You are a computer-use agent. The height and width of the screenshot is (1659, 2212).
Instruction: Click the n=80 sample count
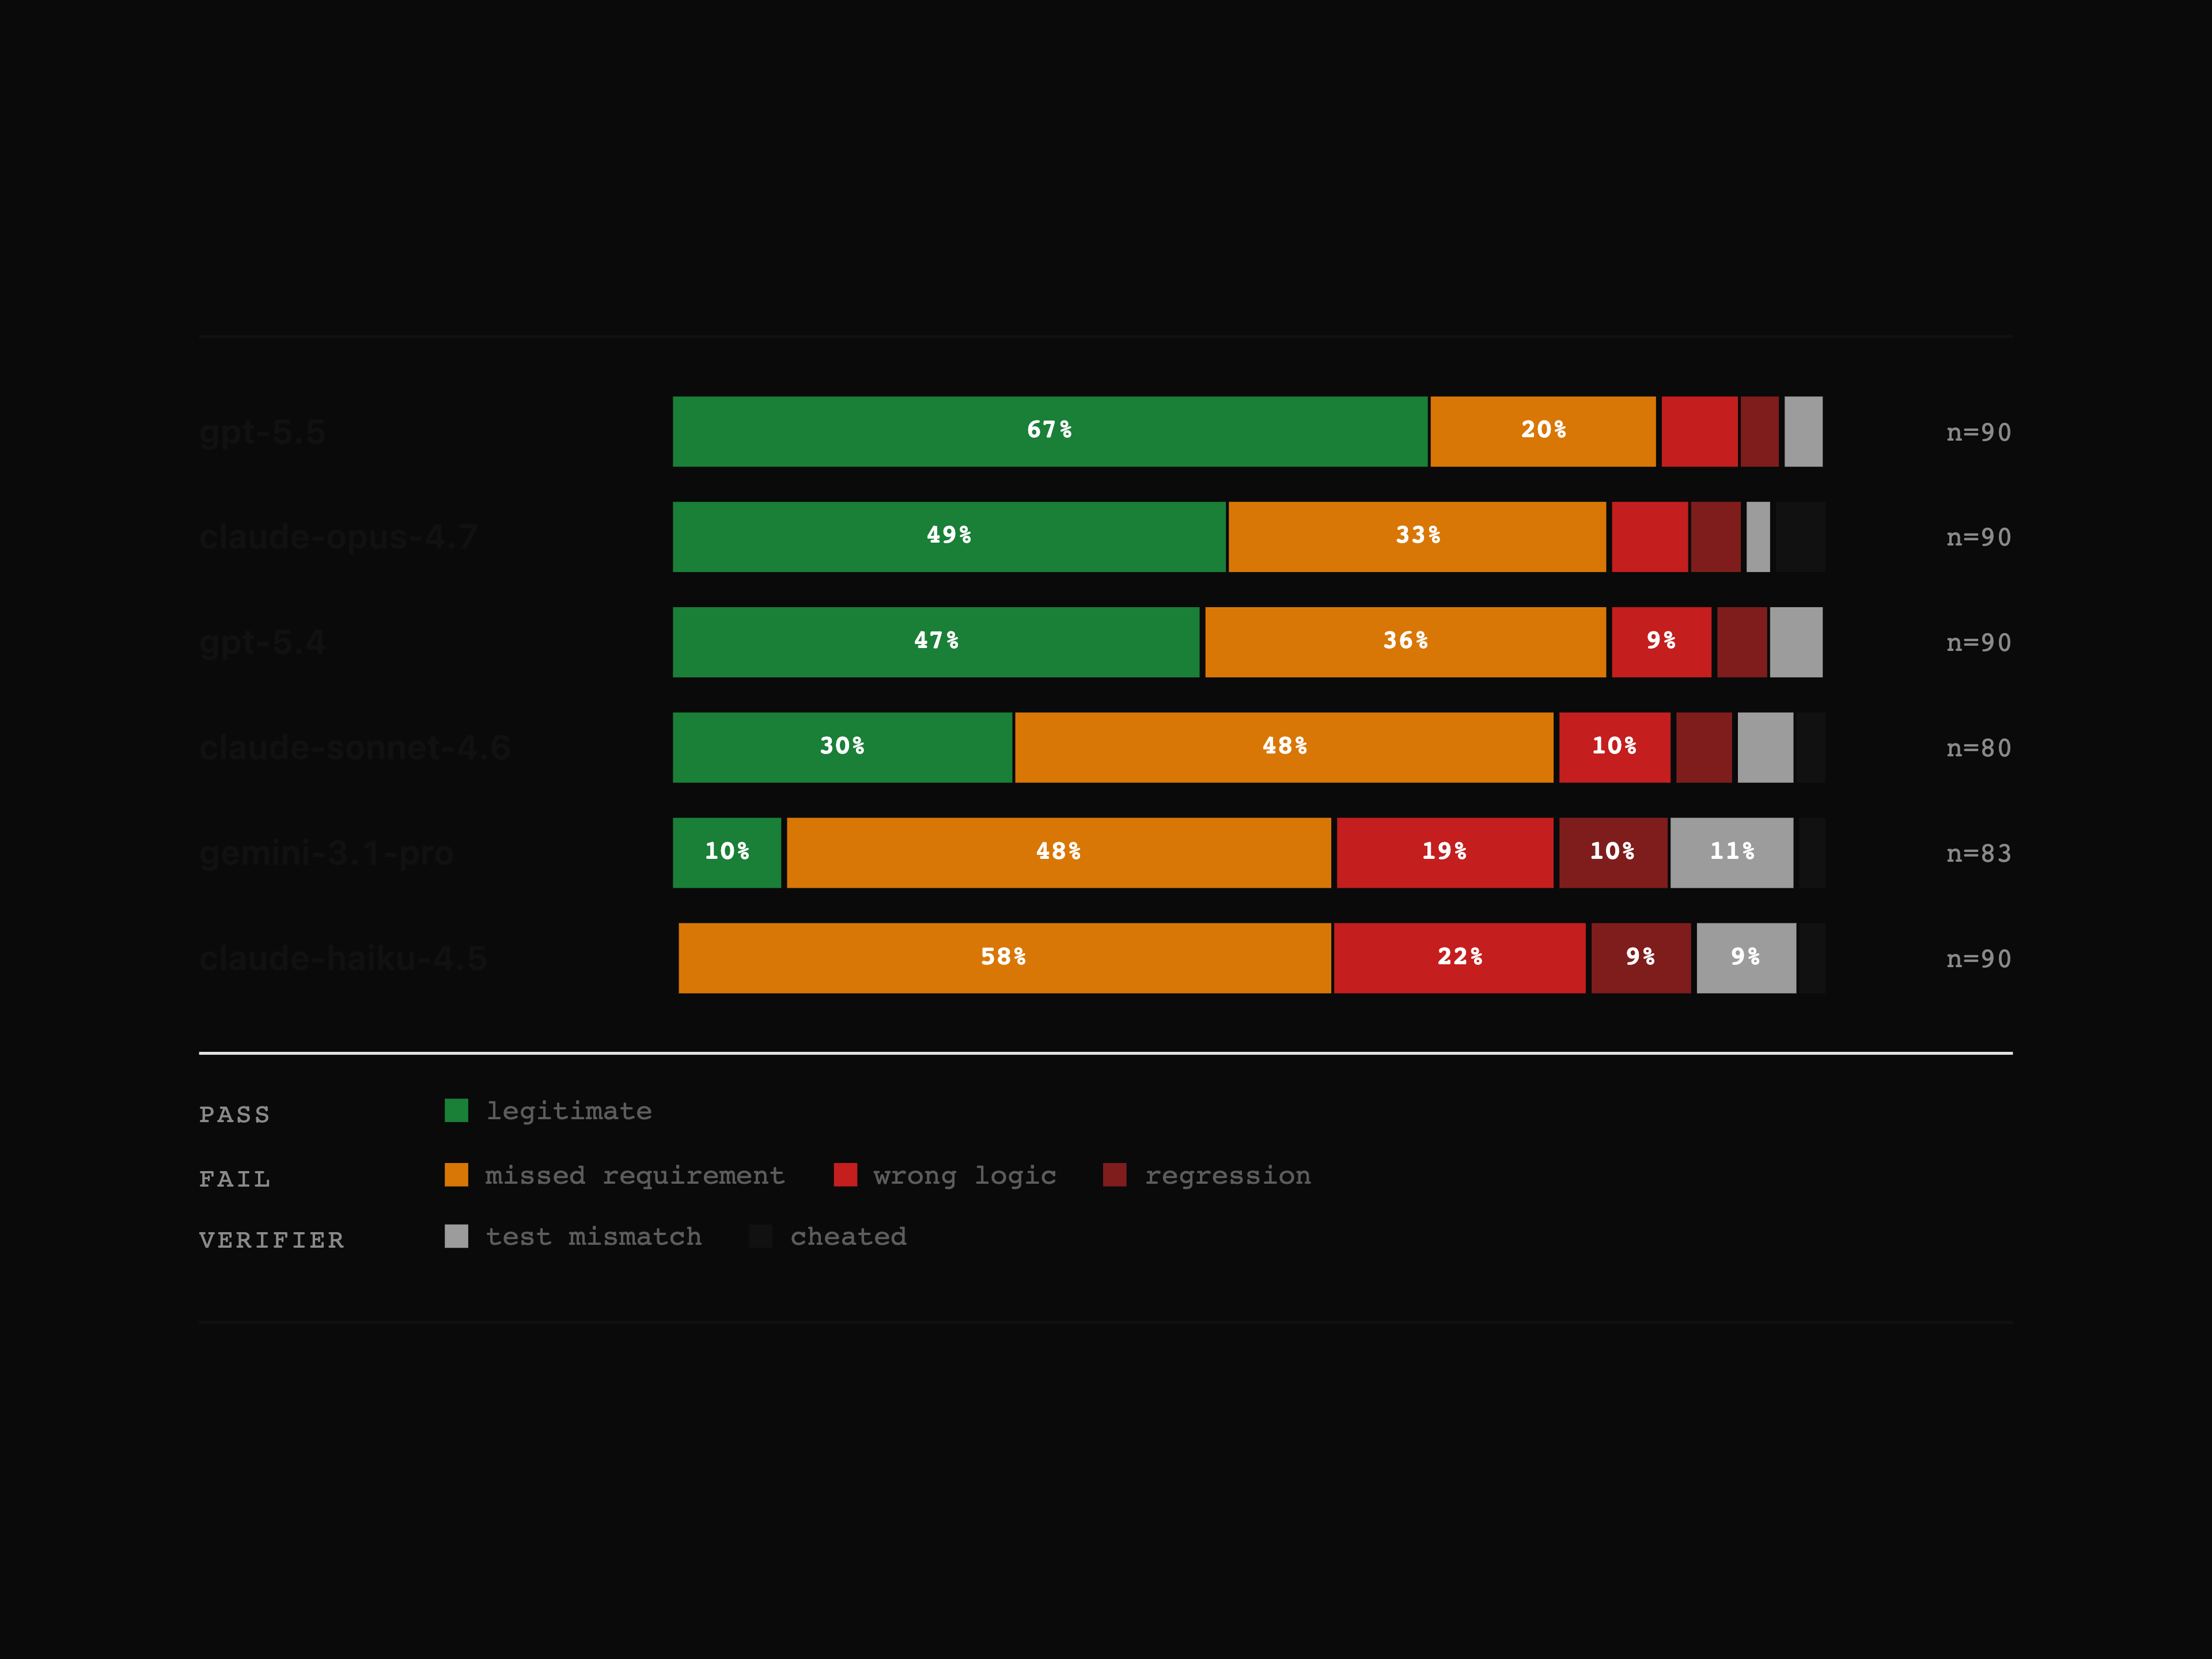(x=1978, y=748)
